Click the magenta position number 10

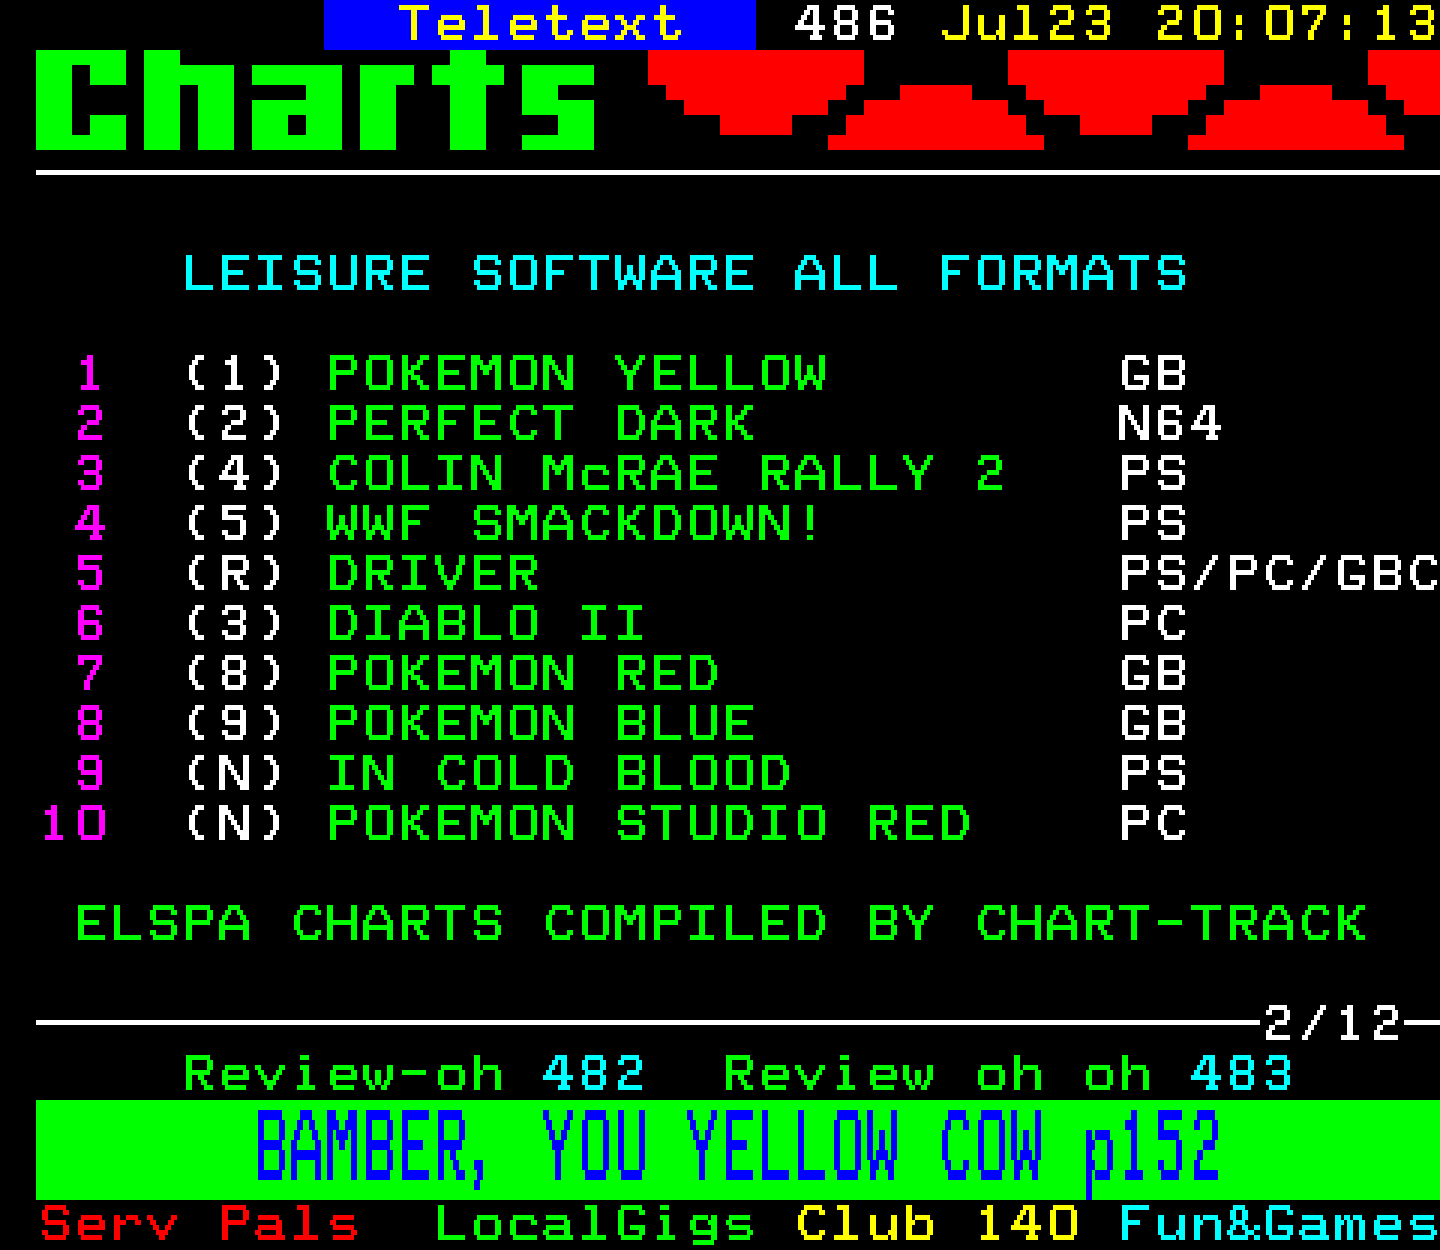coord(74,824)
